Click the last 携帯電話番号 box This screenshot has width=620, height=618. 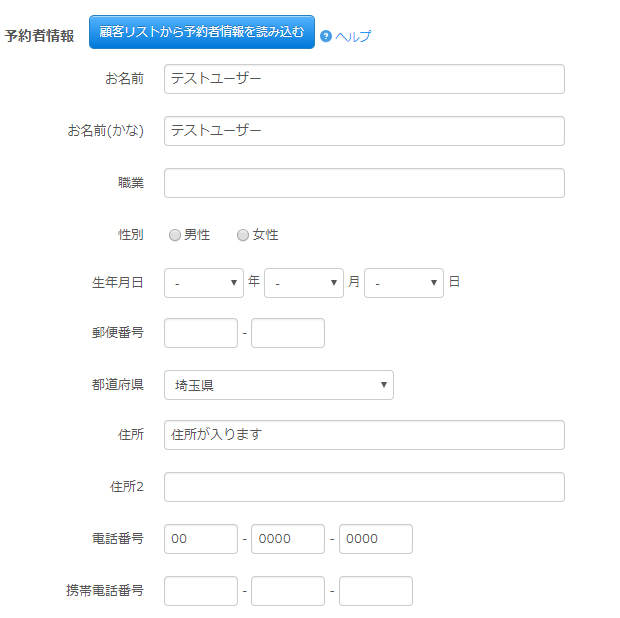pyautogui.click(x=376, y=591)
